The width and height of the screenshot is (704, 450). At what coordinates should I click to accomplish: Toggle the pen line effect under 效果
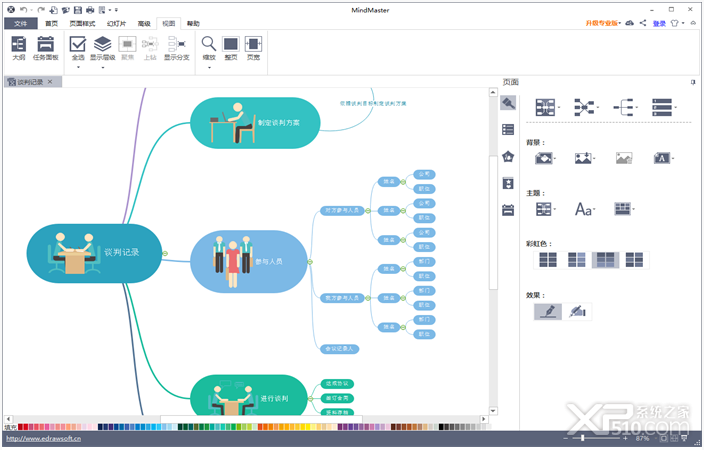(548, 311)
